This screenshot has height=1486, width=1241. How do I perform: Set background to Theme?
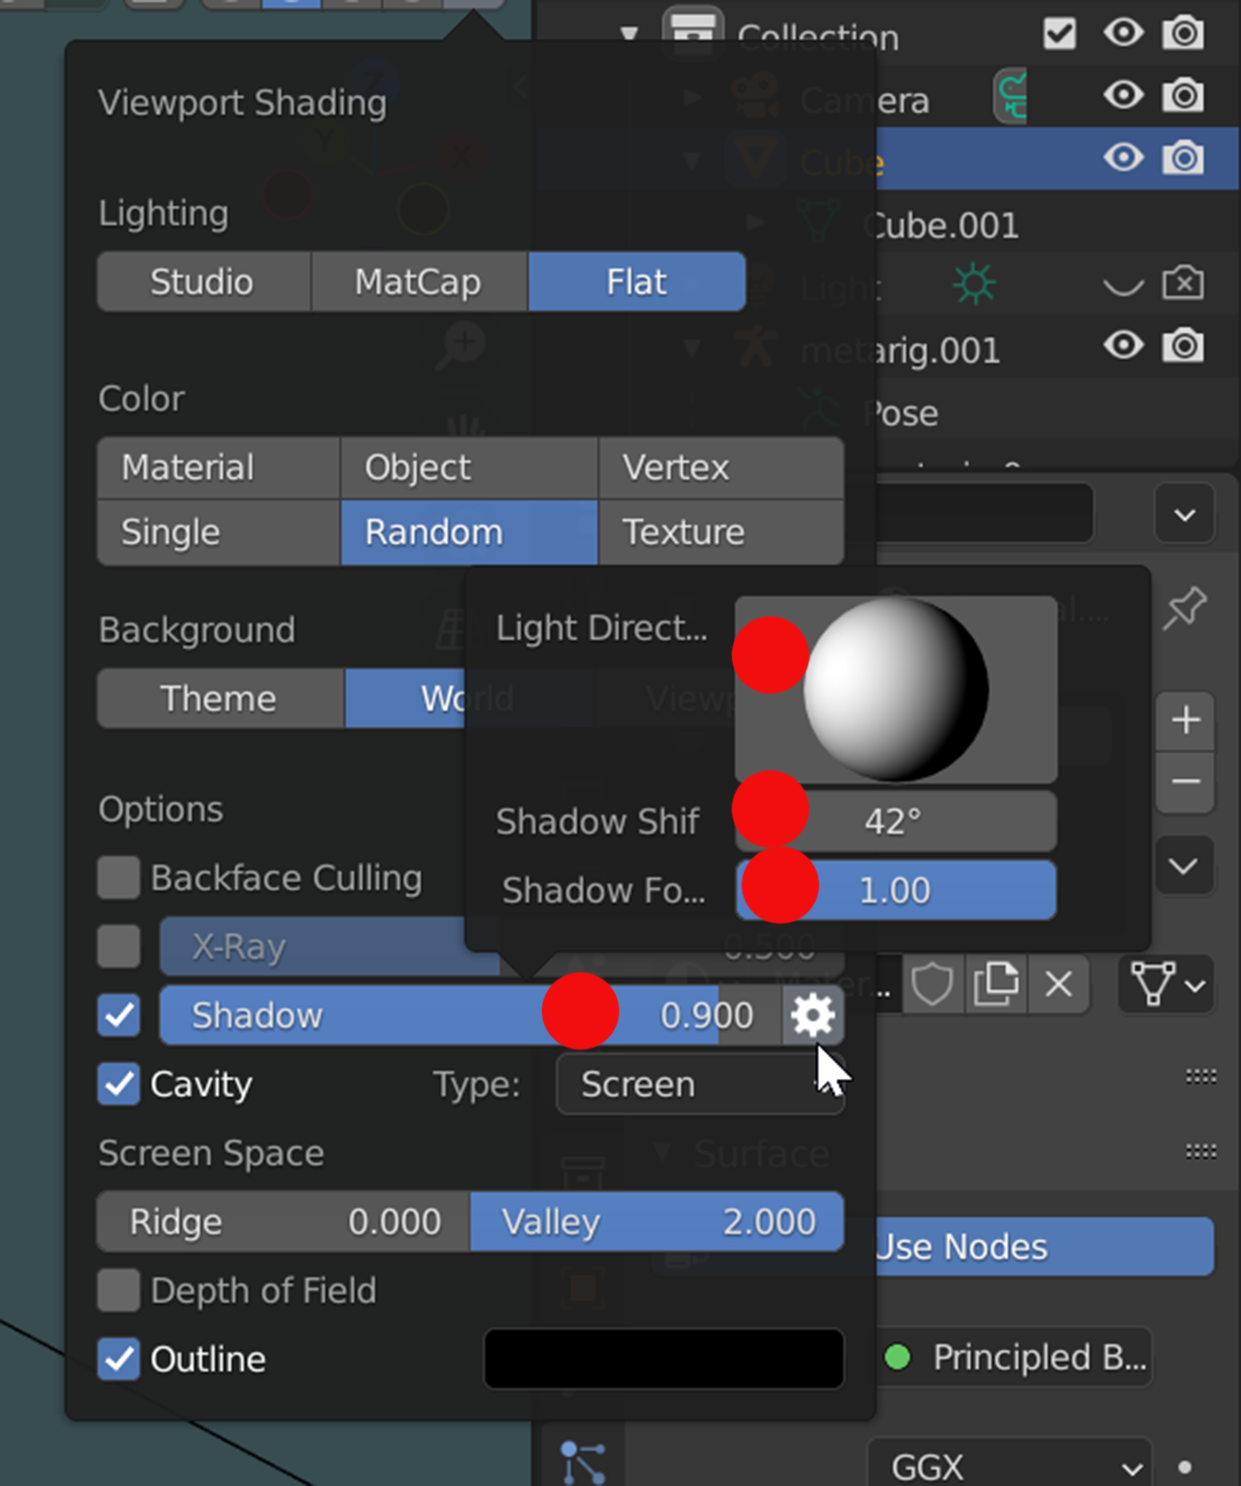click(219, 698)
